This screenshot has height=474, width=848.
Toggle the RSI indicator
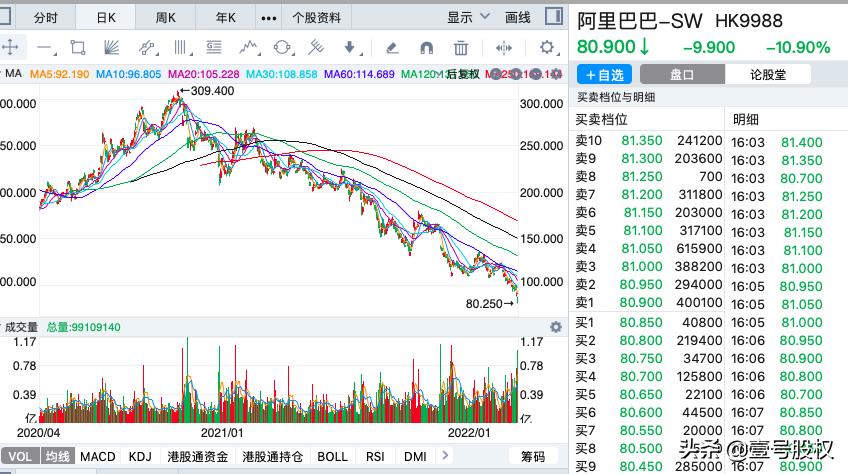(375, 457)
